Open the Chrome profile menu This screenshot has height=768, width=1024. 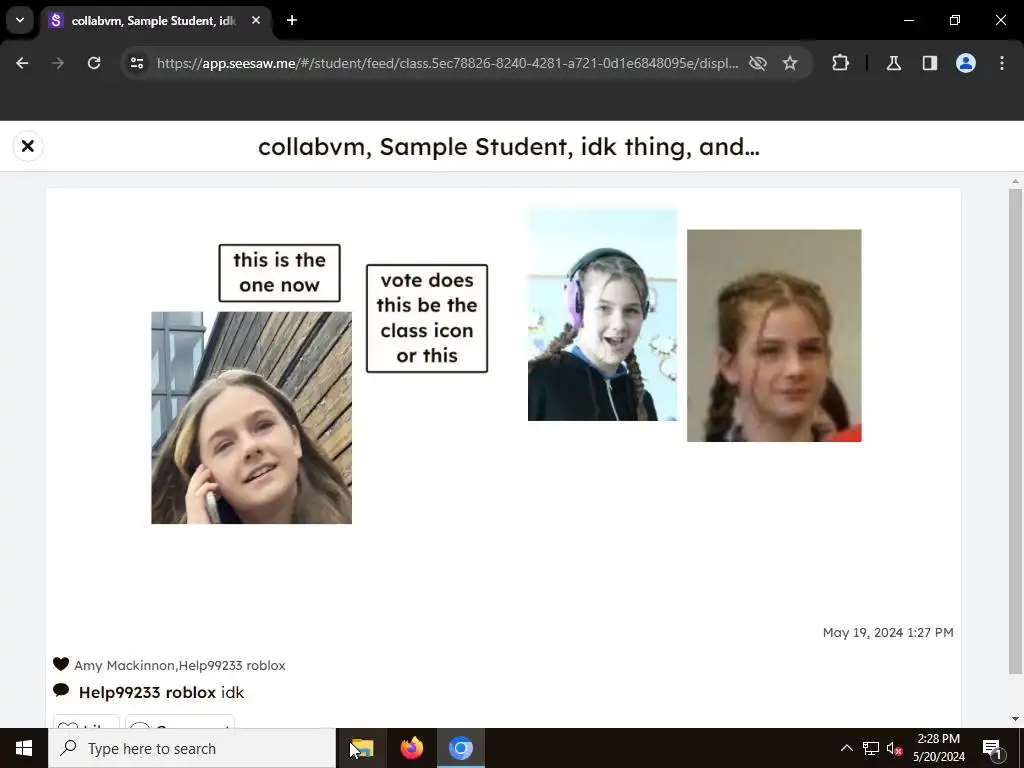click(x=966, y=63)
